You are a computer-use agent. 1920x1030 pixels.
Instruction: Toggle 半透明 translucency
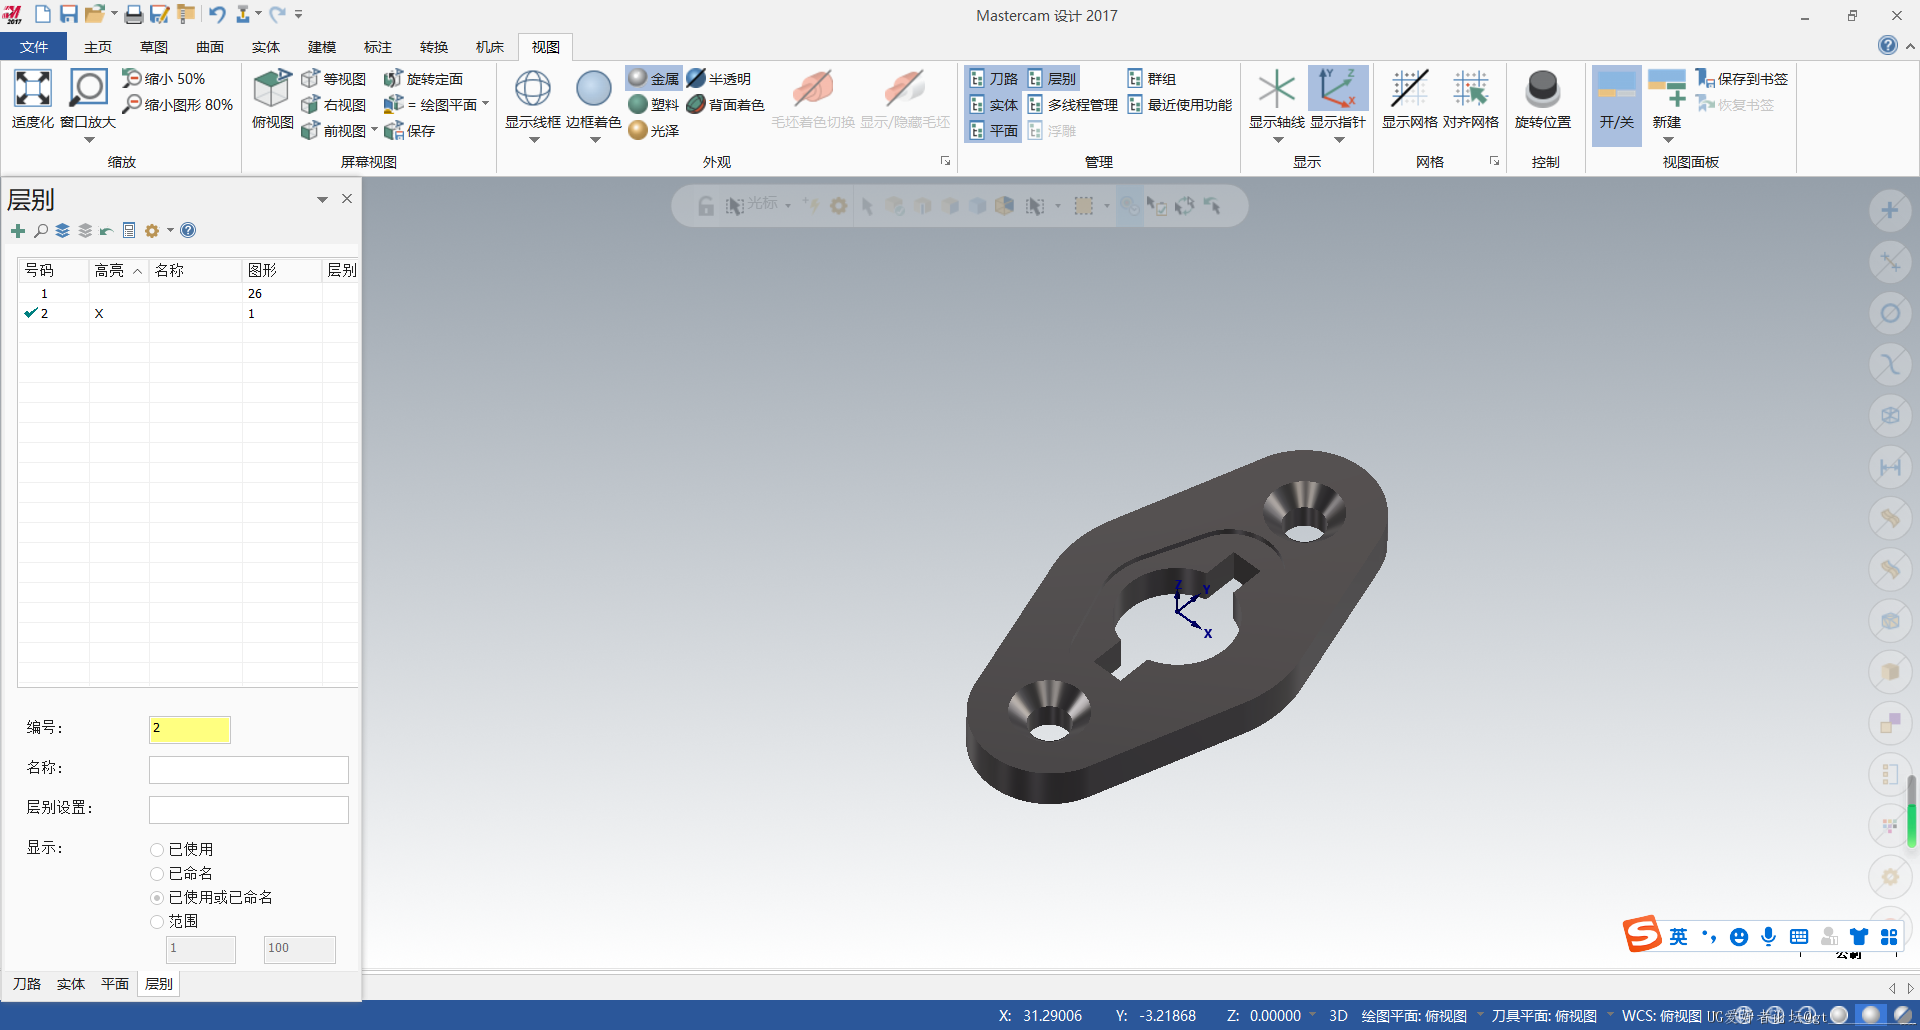coord(719,78)
